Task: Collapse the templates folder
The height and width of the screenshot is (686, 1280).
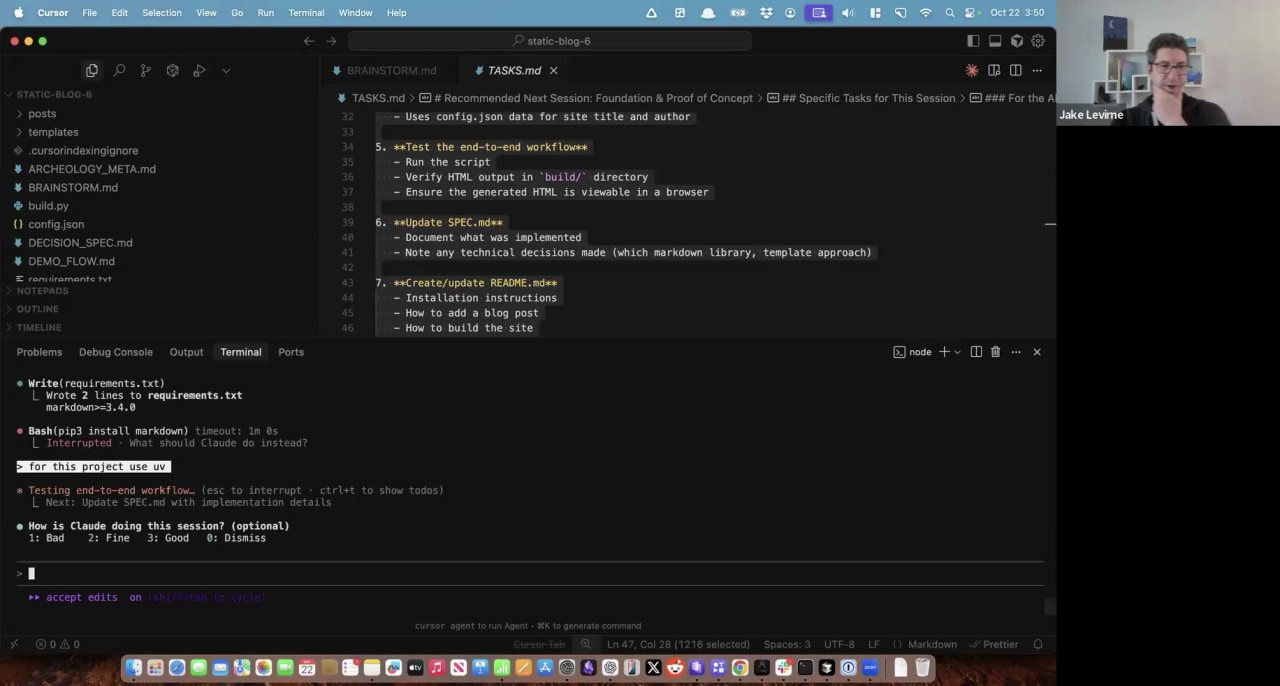Action: click(53, 132)
